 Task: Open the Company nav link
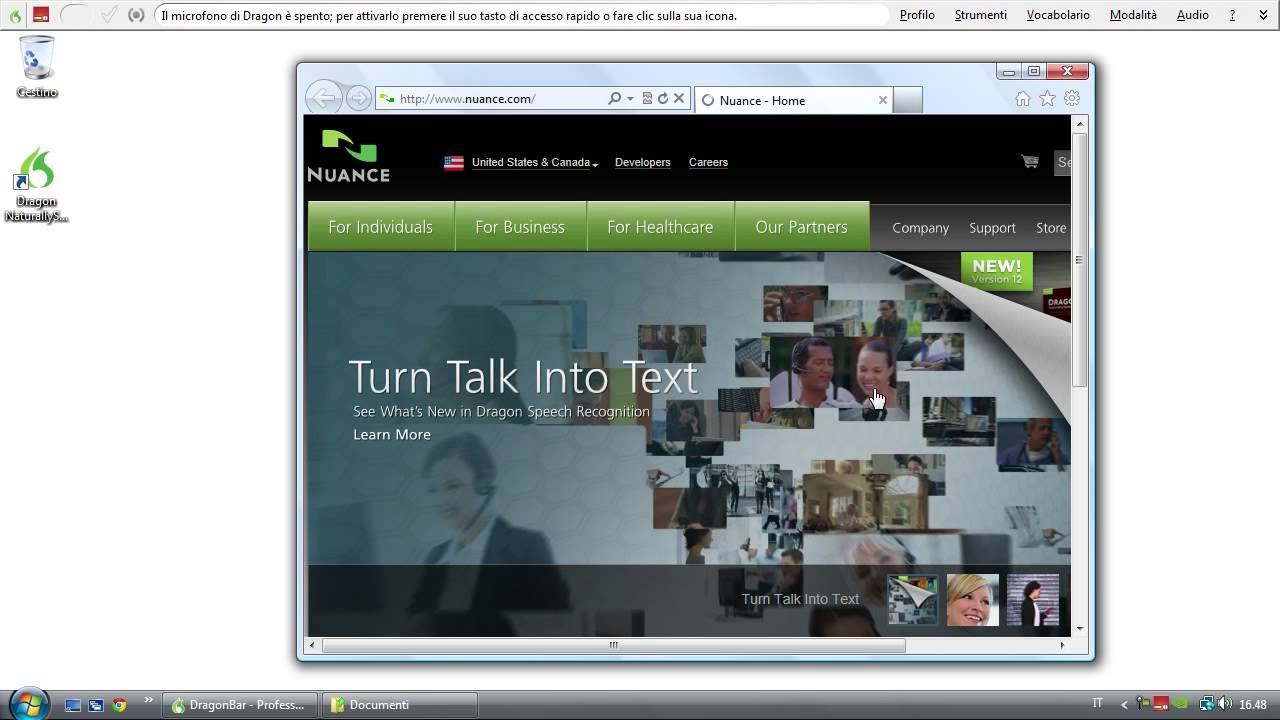point(920,228)
